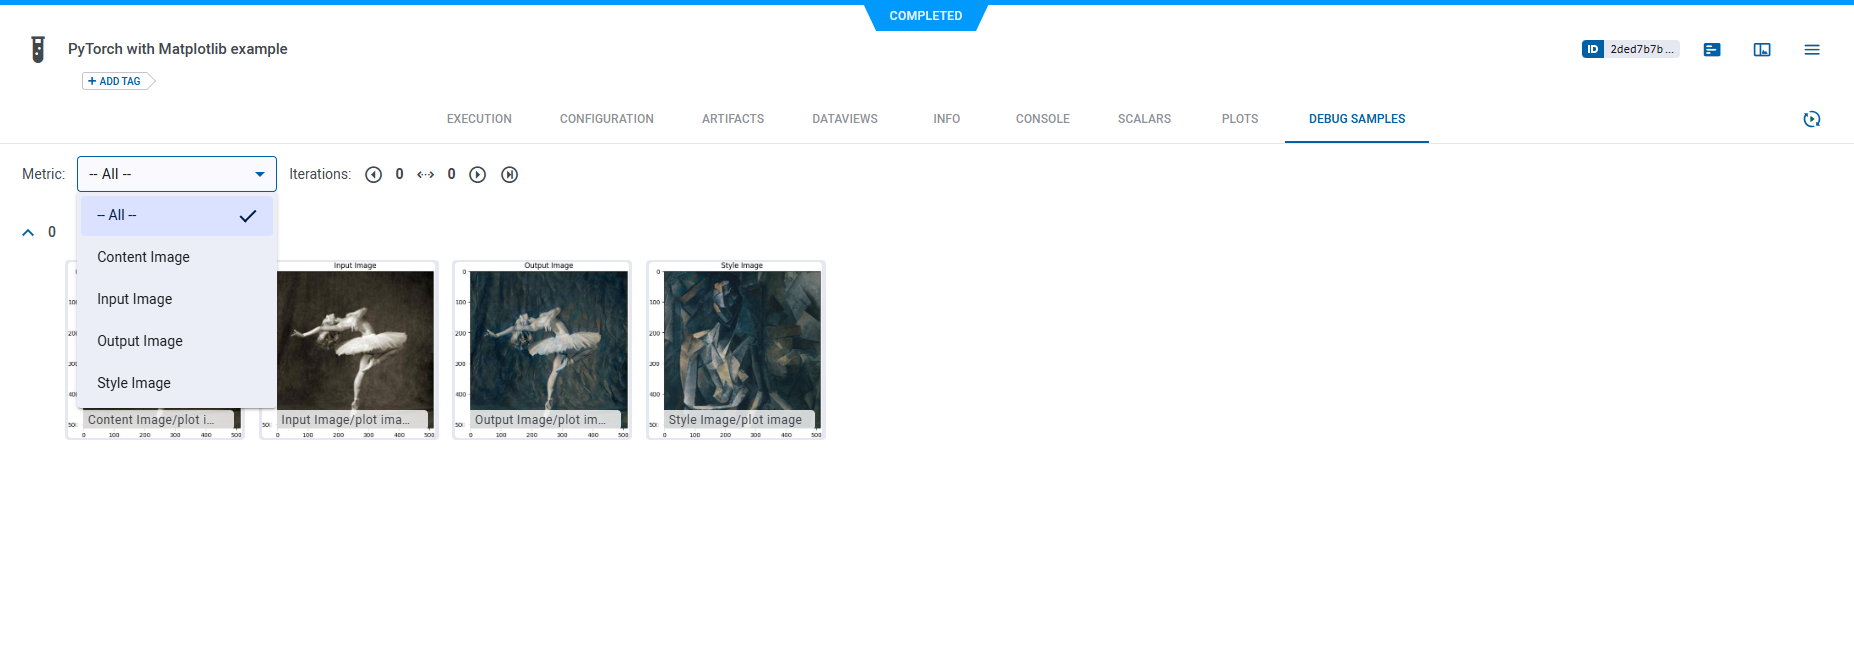Click the experiment flask icon
1854x657 pixels.
click(x=38, y=49)
